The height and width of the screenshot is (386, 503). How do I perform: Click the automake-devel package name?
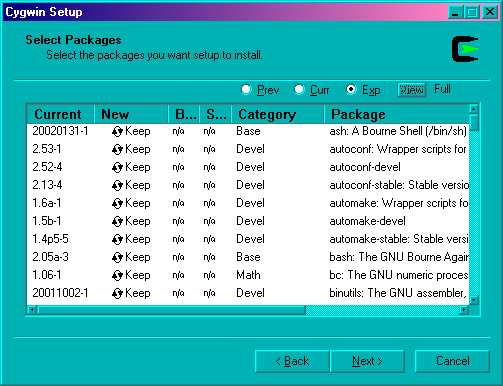coord(367,221)
